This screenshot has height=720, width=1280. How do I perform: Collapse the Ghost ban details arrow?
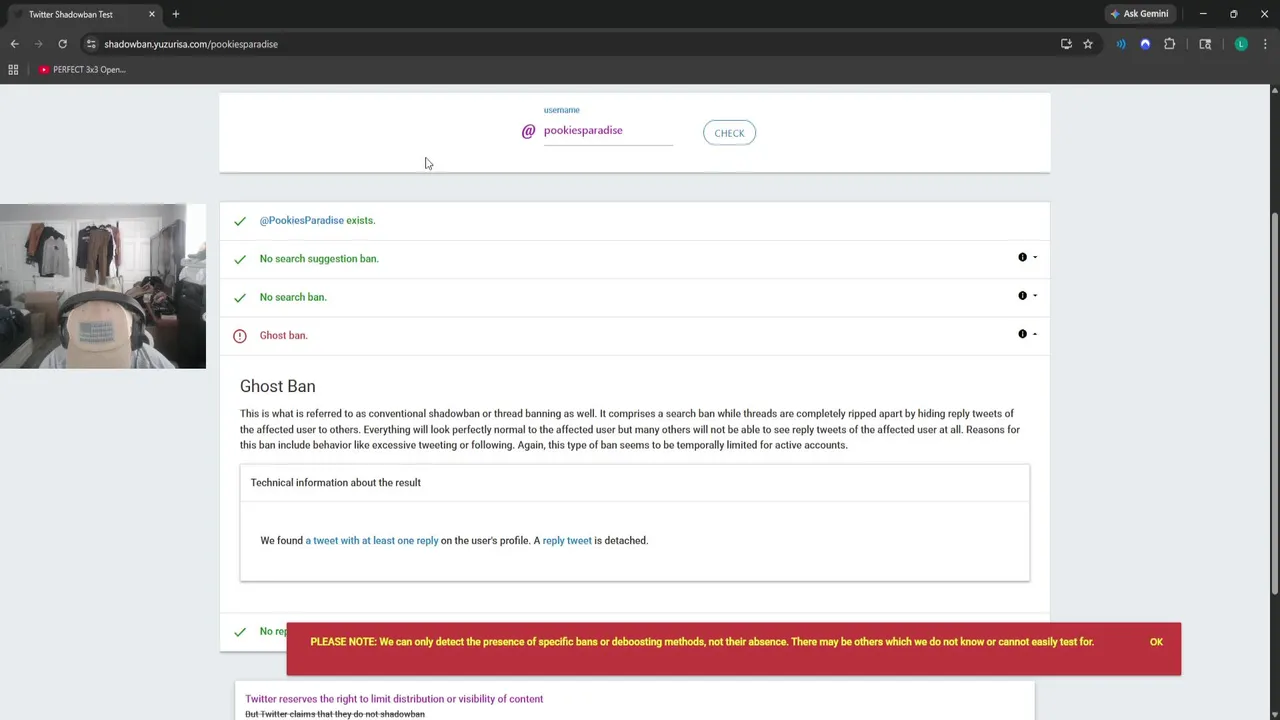(x=1035, y=334)
